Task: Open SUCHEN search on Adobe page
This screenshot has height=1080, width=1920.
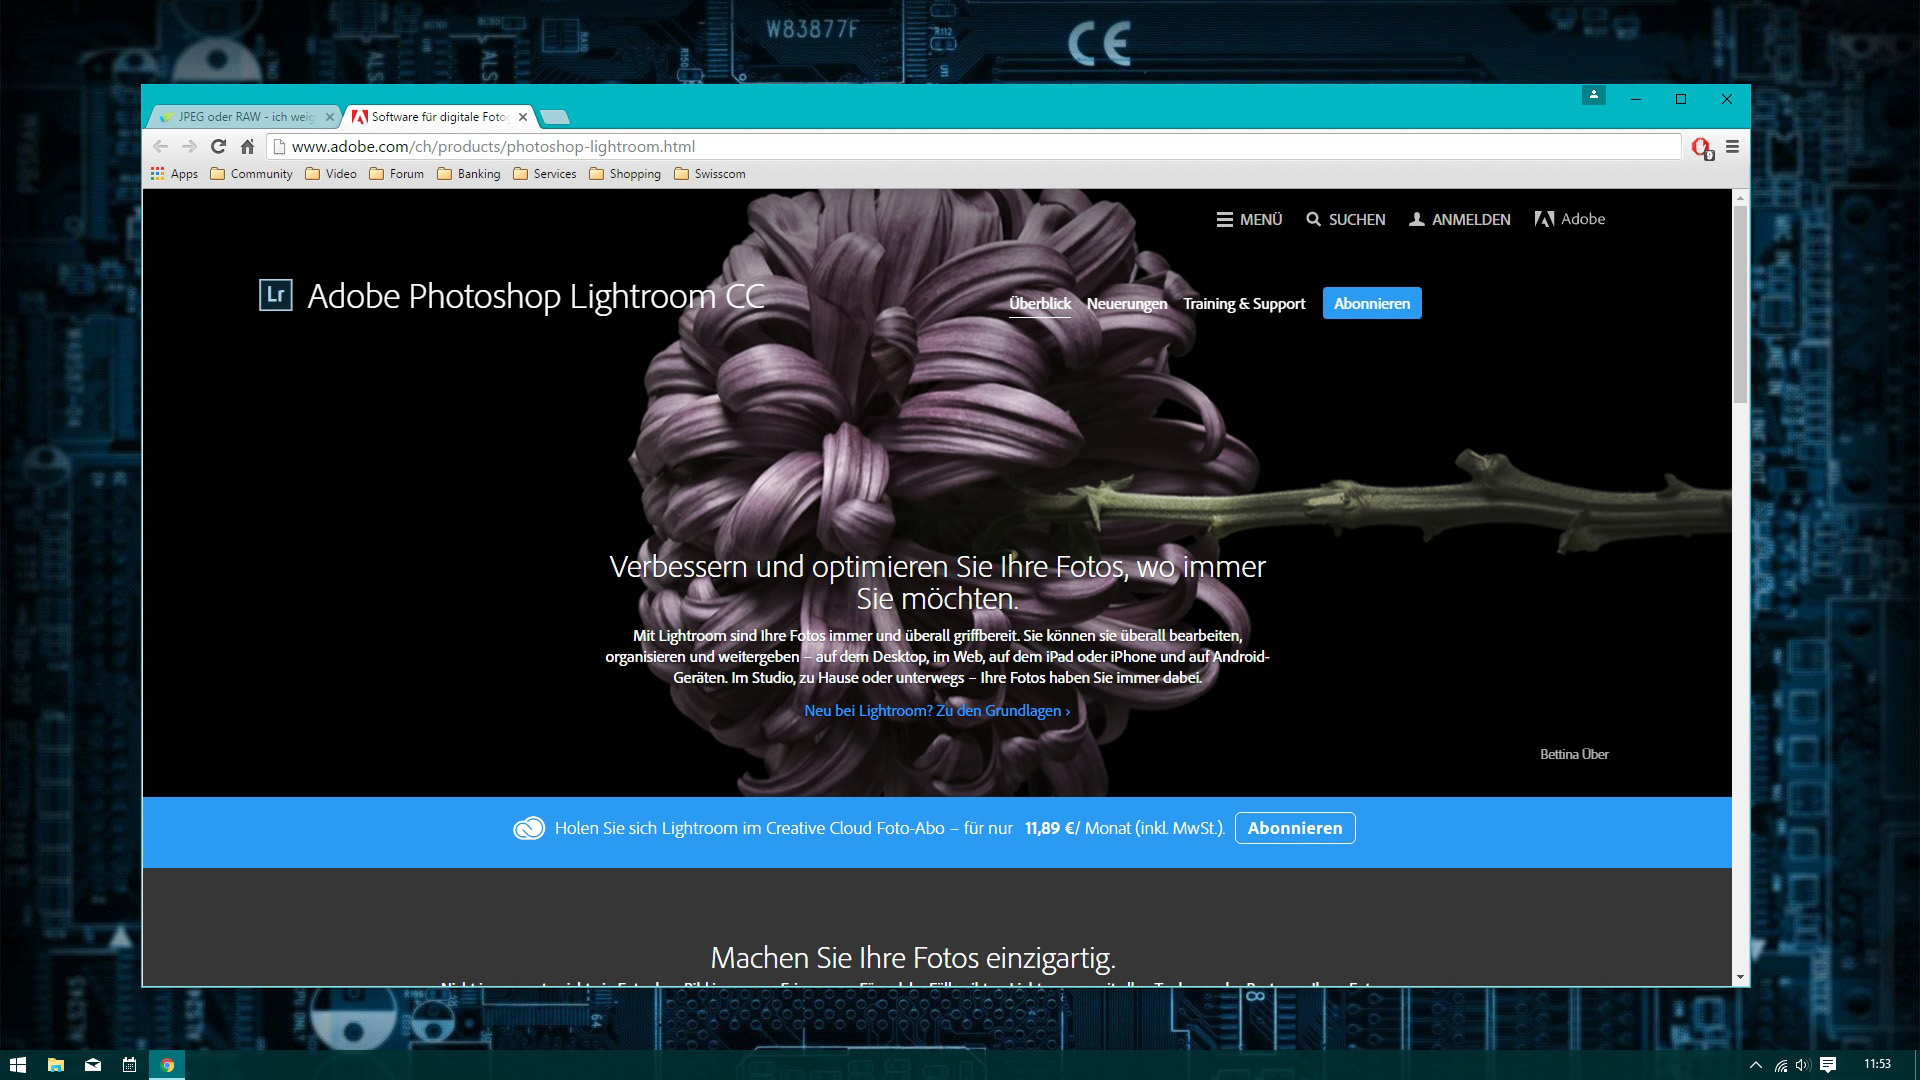Action: coord(1345,219)
